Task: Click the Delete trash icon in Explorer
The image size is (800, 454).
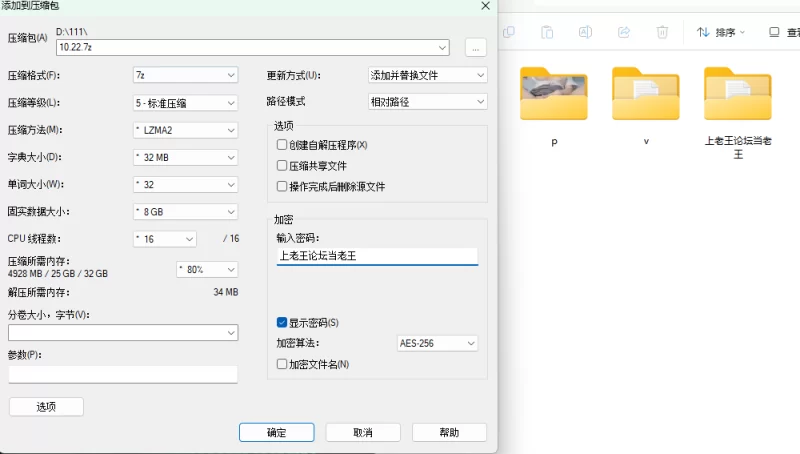Action: tap(662, 32)
